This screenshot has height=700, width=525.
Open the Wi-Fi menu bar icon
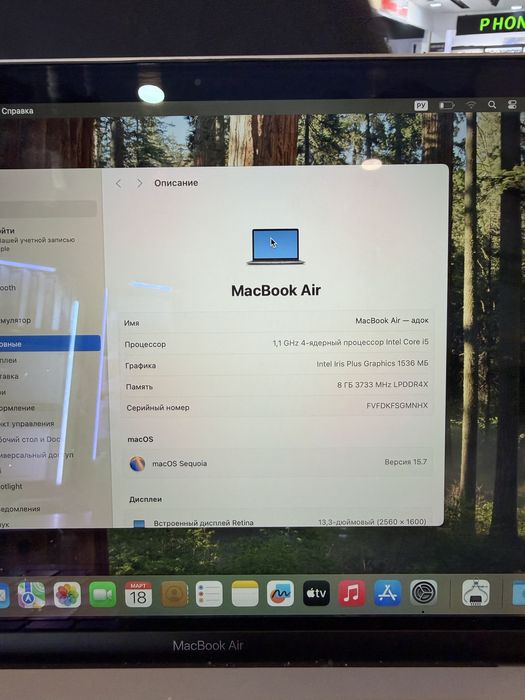coord(471,105)
